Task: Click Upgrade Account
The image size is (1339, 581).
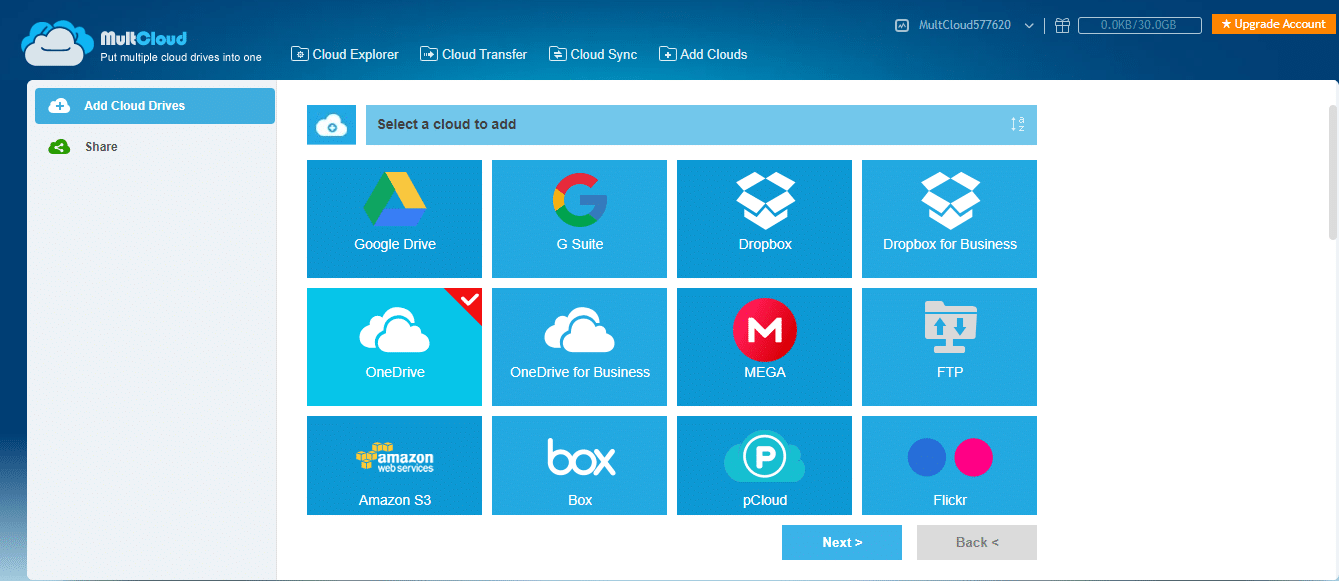Action: click(1272, 23)
